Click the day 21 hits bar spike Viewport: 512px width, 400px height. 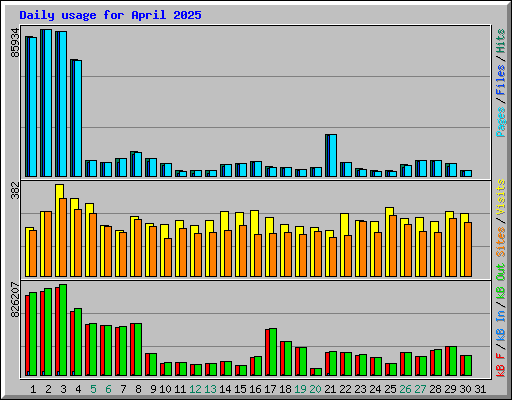[331, 155]
